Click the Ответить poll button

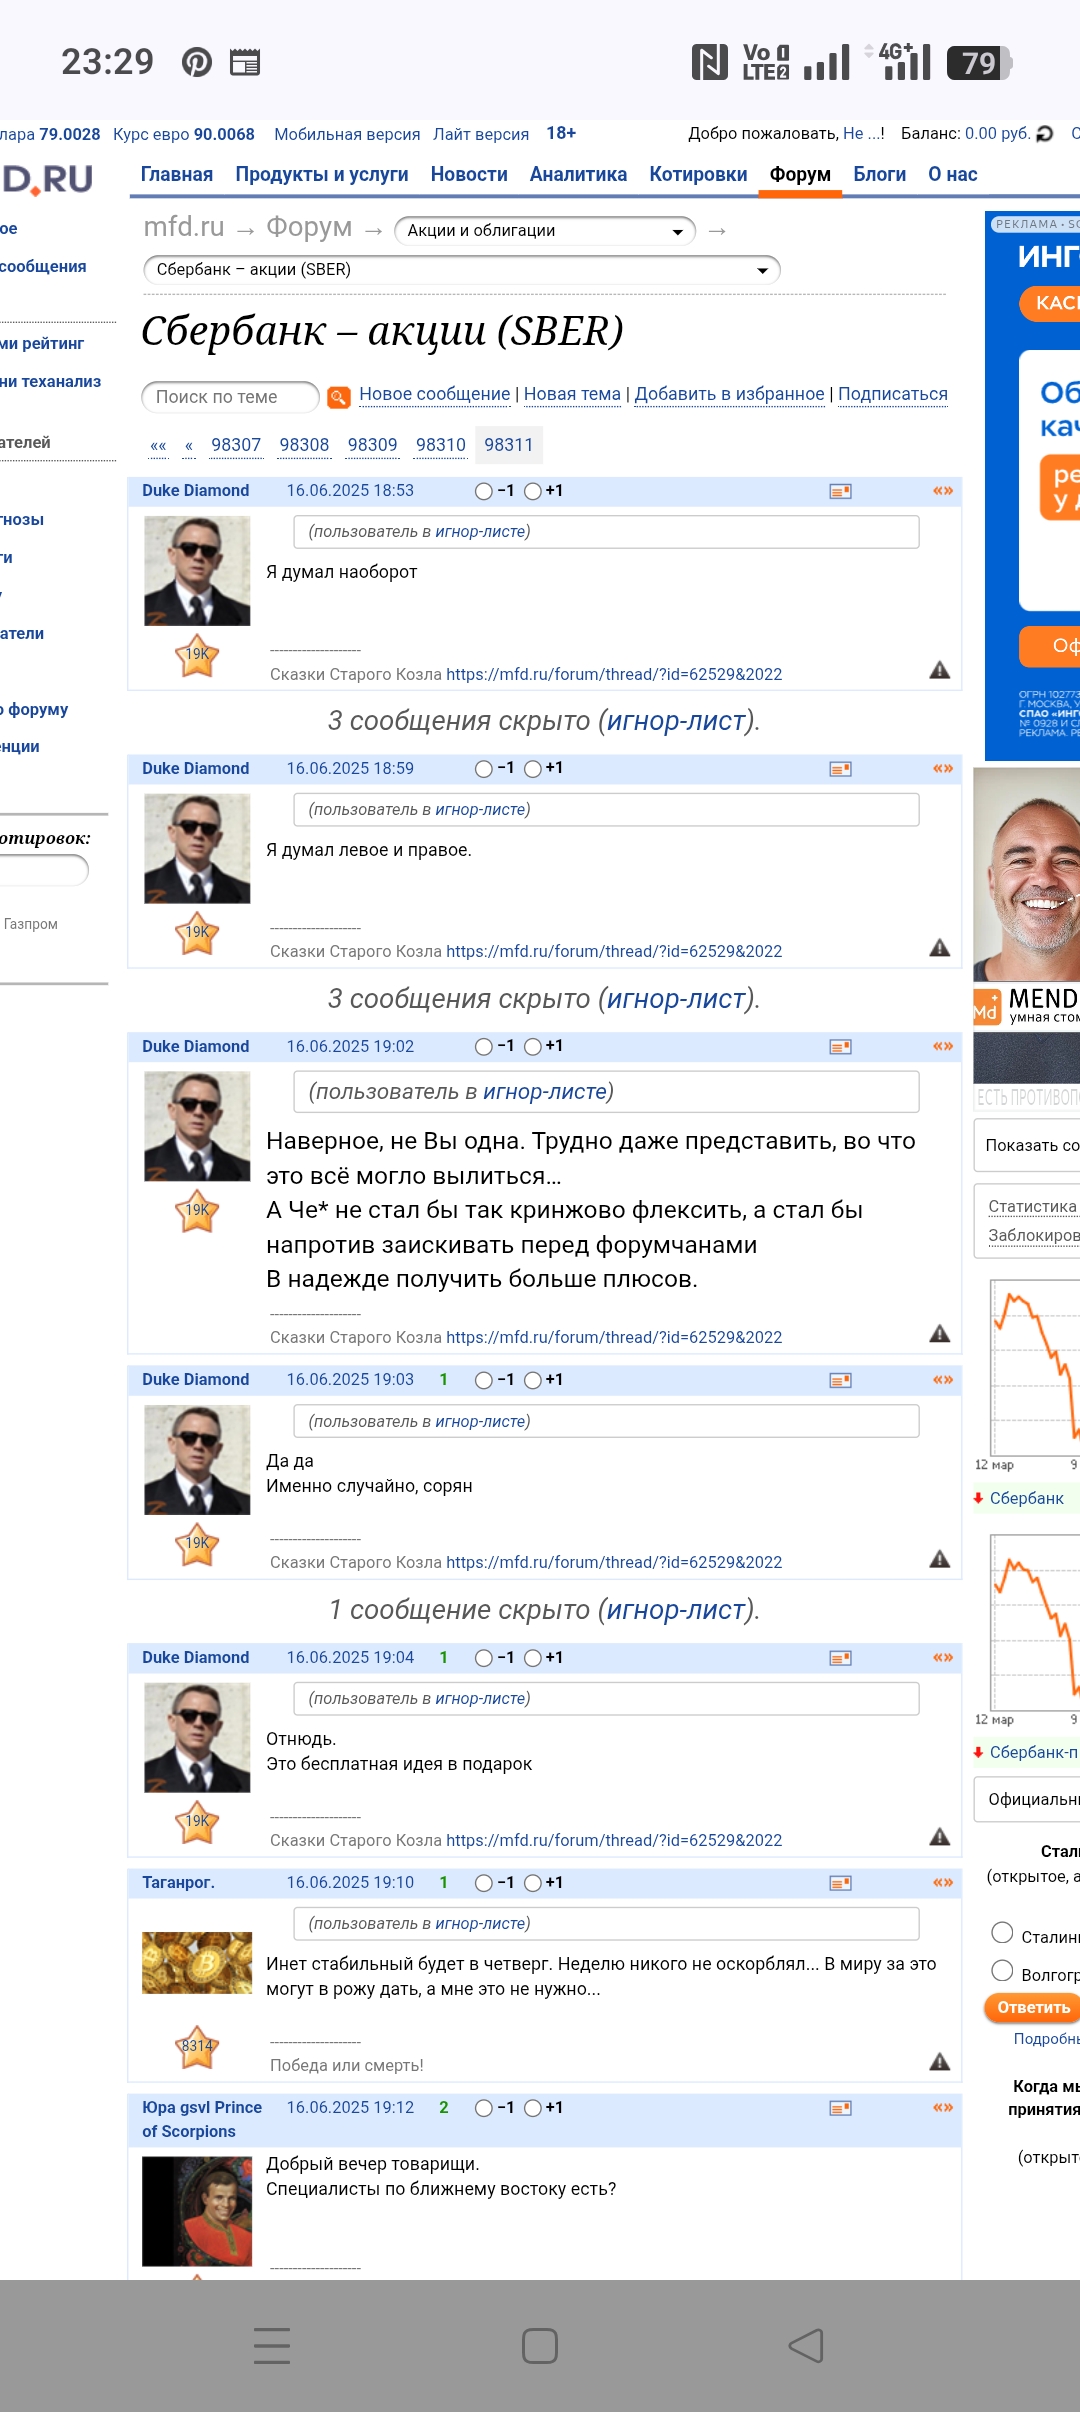pyautogui.click(x=1034, y=2007)
